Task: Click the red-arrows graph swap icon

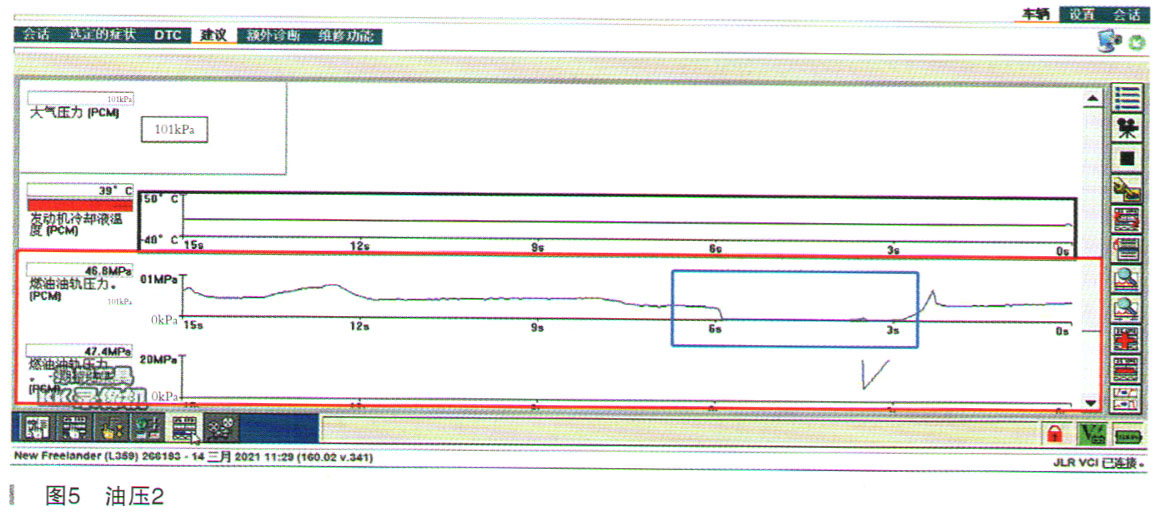Action: [1127, 219]
